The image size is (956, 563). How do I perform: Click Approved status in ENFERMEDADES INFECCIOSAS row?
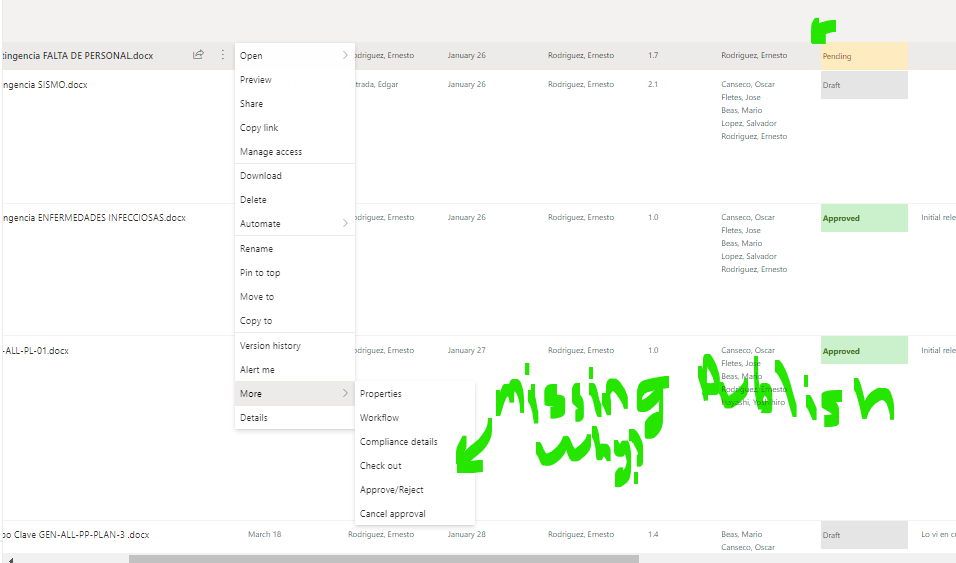864,218
